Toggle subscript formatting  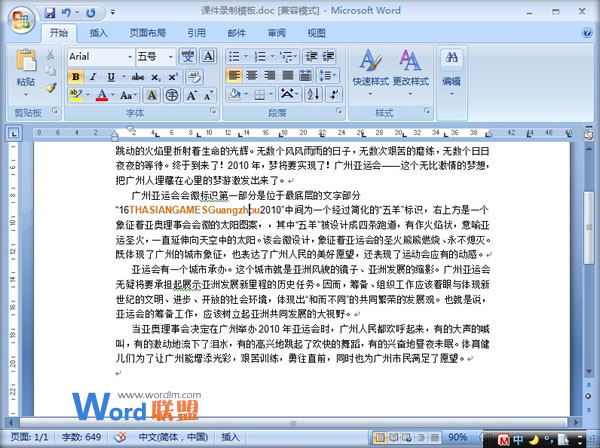point(155,77)
